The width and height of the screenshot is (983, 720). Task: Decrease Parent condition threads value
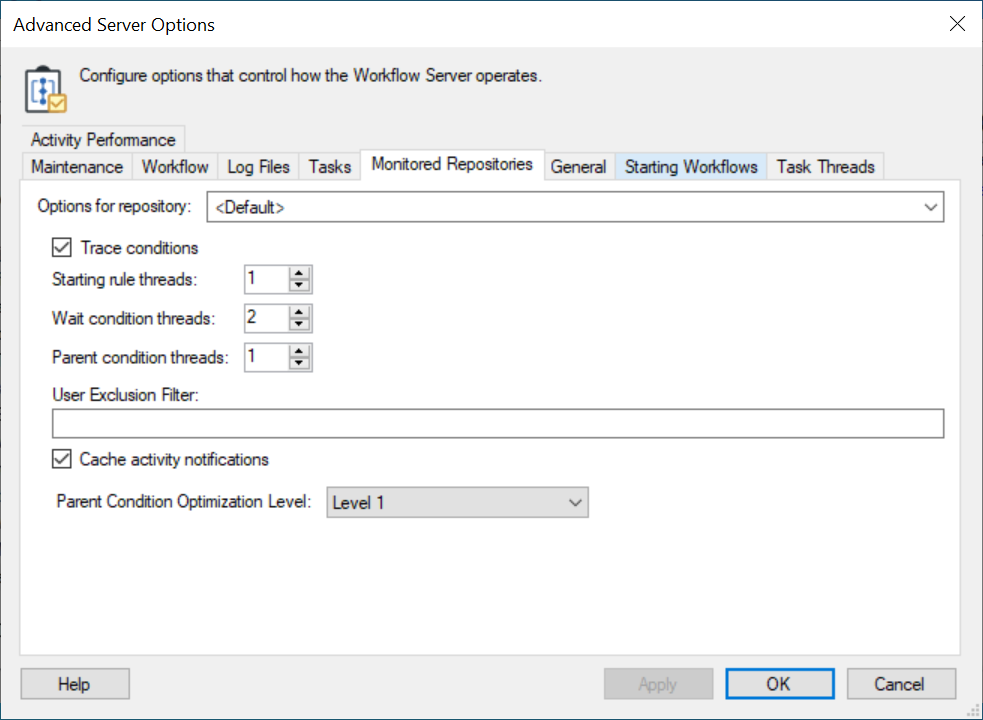[299, 364]
